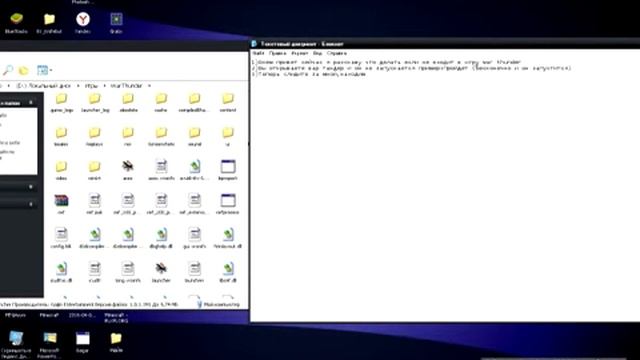Click Notepad title bar document icon
This screenshot has height=360, width=640.
(254, 44)
